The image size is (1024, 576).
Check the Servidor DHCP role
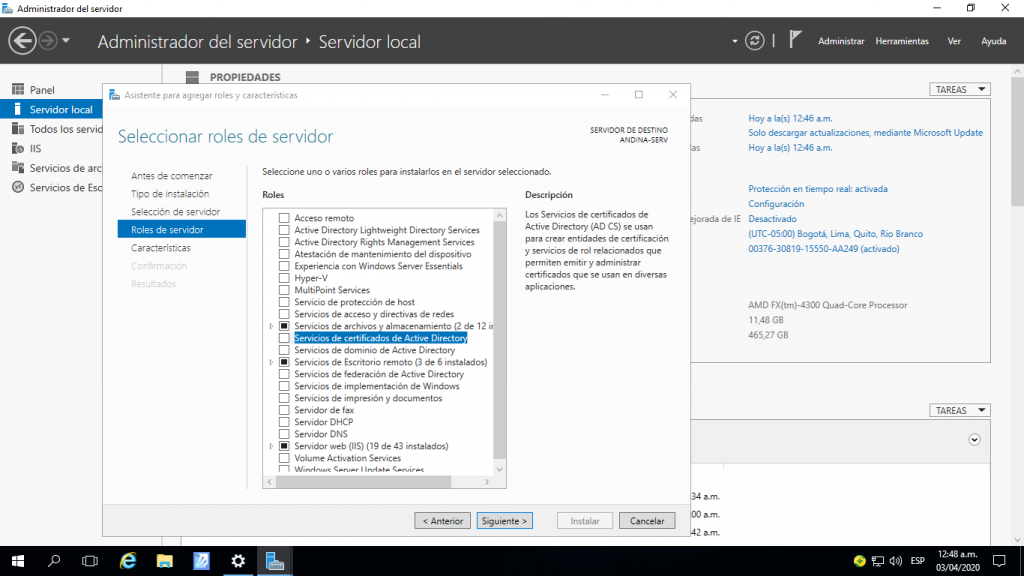tap(284, 422)
